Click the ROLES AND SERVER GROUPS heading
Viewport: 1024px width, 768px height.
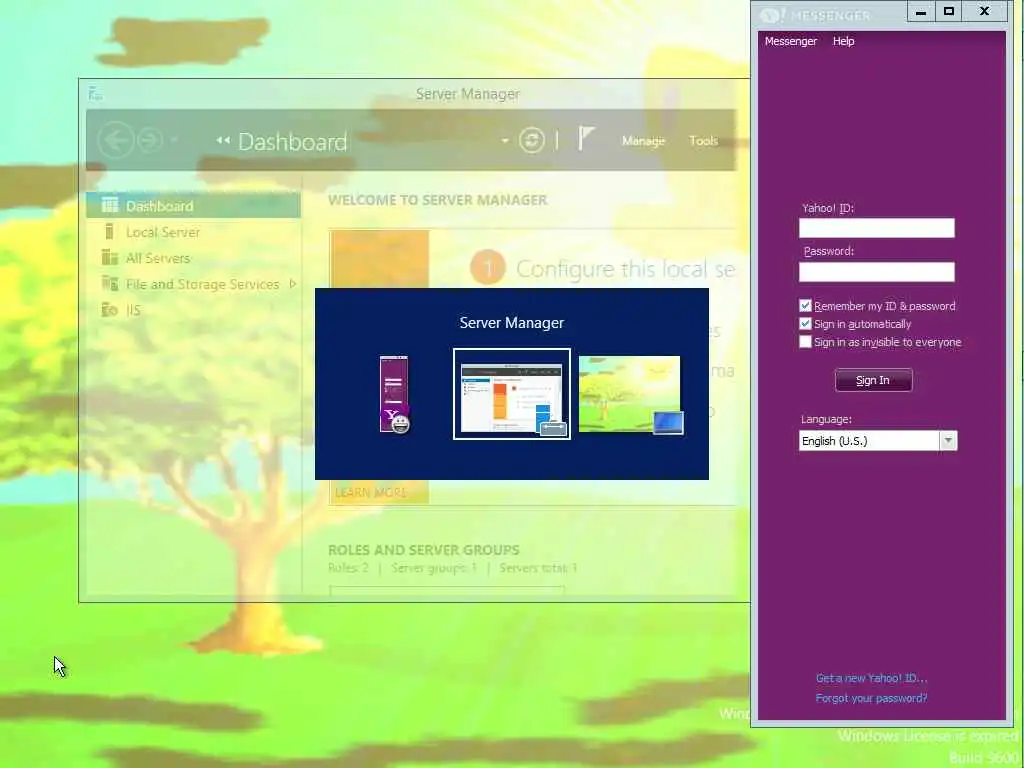pos(424,550)
